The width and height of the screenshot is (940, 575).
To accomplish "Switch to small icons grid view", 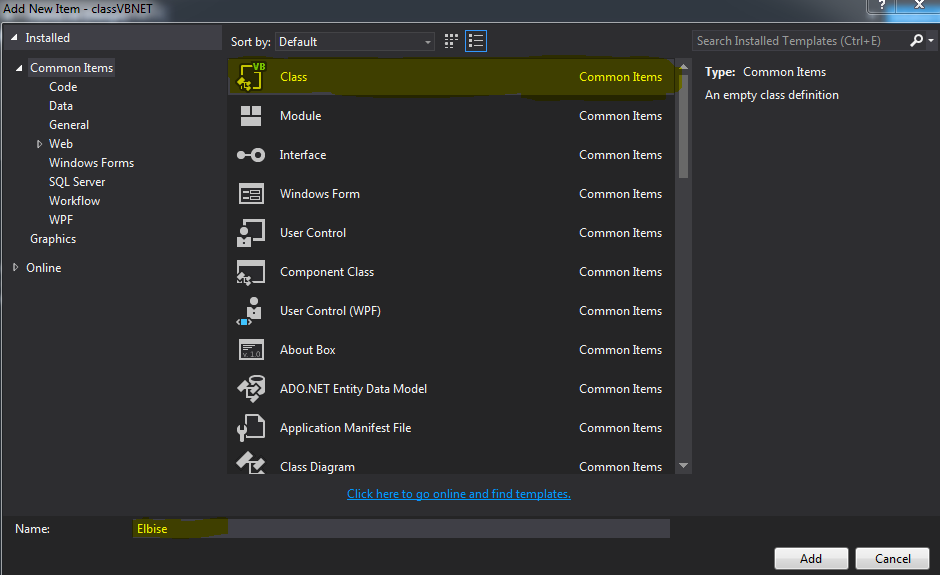I will pyautogui.click(x=451, y=41).
